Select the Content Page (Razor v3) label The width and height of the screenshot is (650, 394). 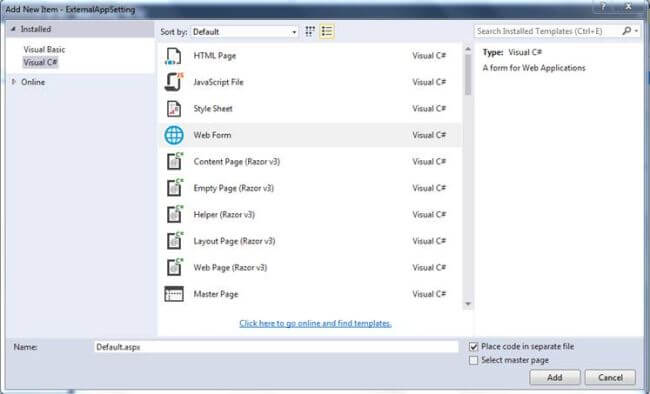[x=237, y=162]
